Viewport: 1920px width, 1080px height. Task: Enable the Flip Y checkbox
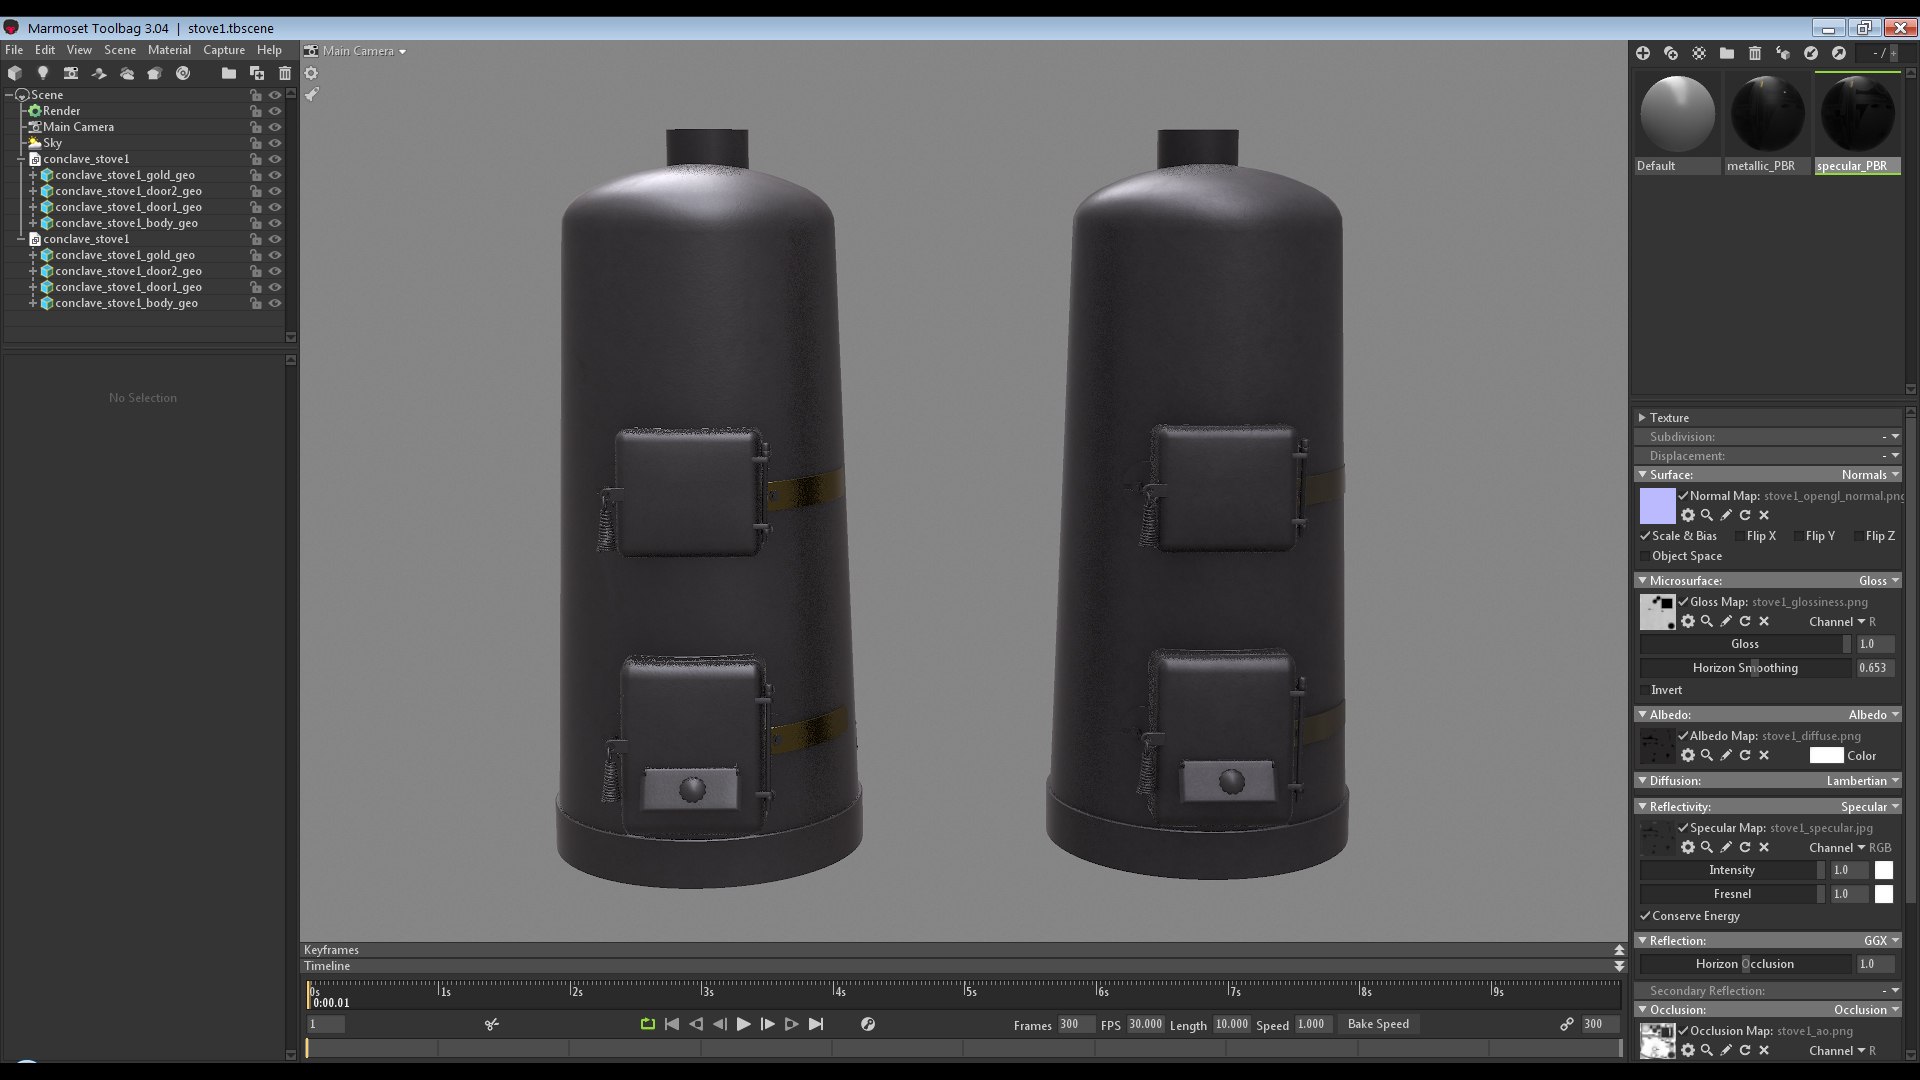(x=1799, y=536)
